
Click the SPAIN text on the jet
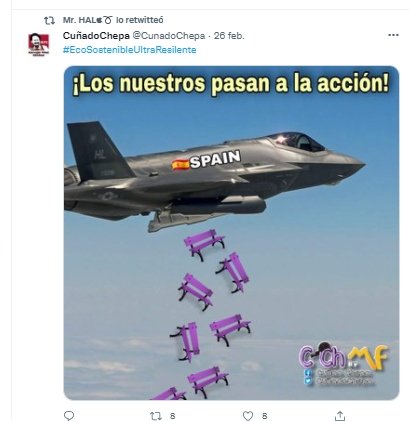[215, 159]
